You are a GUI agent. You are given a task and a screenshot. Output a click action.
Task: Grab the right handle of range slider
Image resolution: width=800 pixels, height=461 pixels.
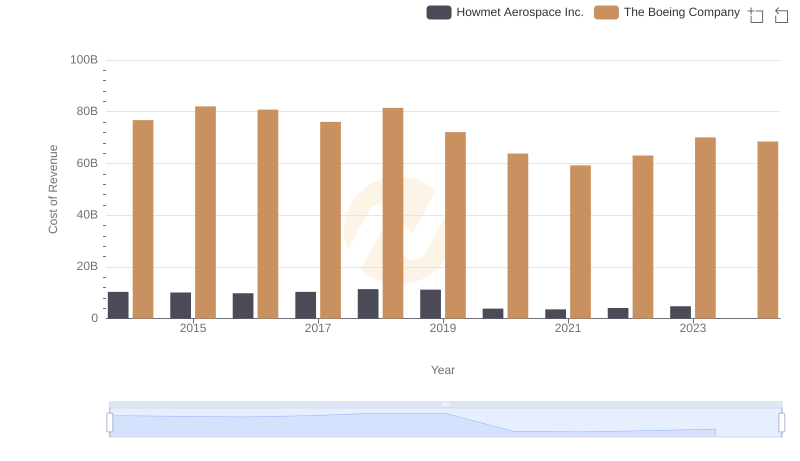(x=782, y=422)
